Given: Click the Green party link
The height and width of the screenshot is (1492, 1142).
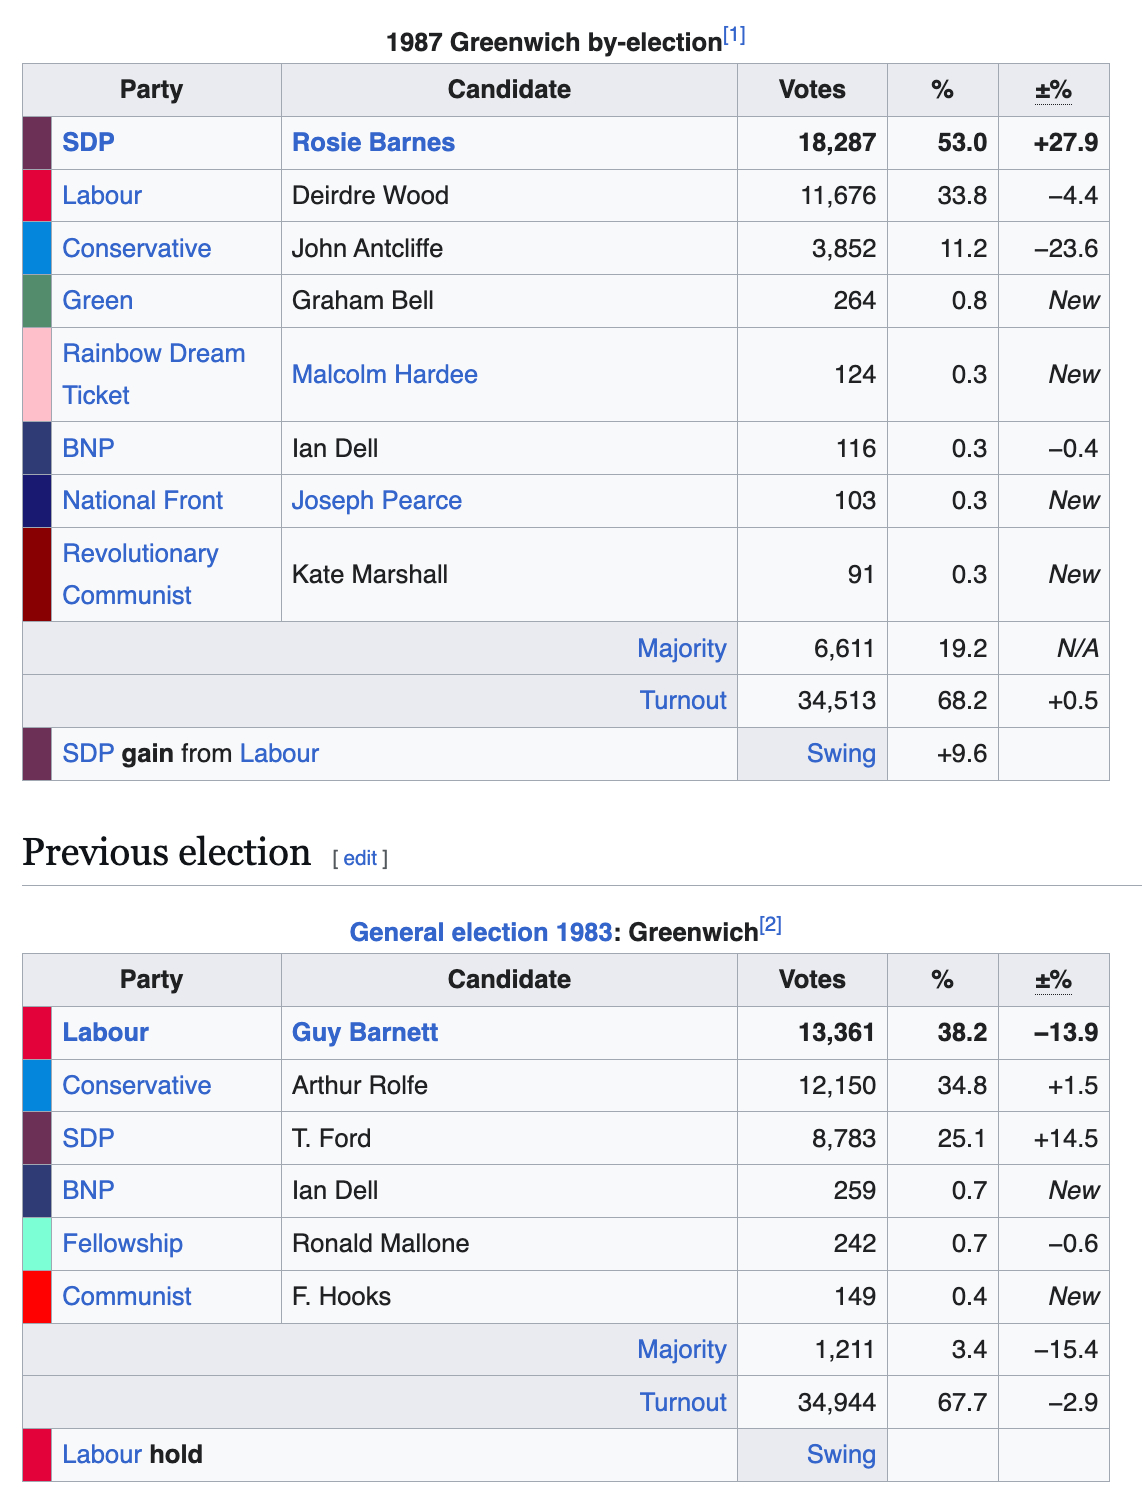Looking at the screenshot, I should click(97, 300).
